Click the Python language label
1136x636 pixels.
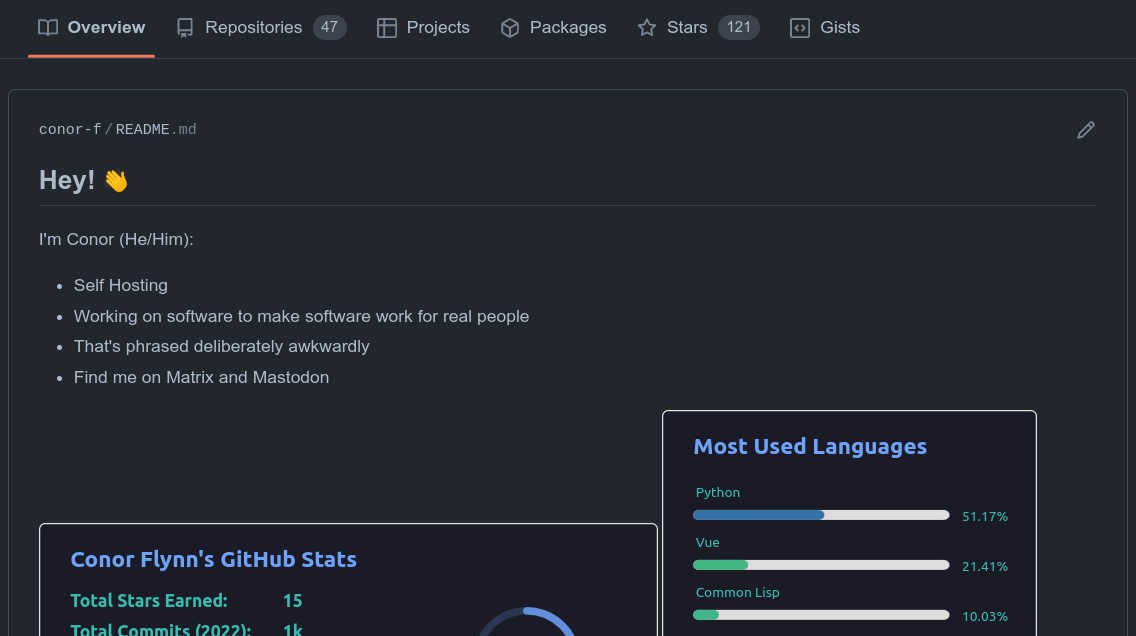718,493
